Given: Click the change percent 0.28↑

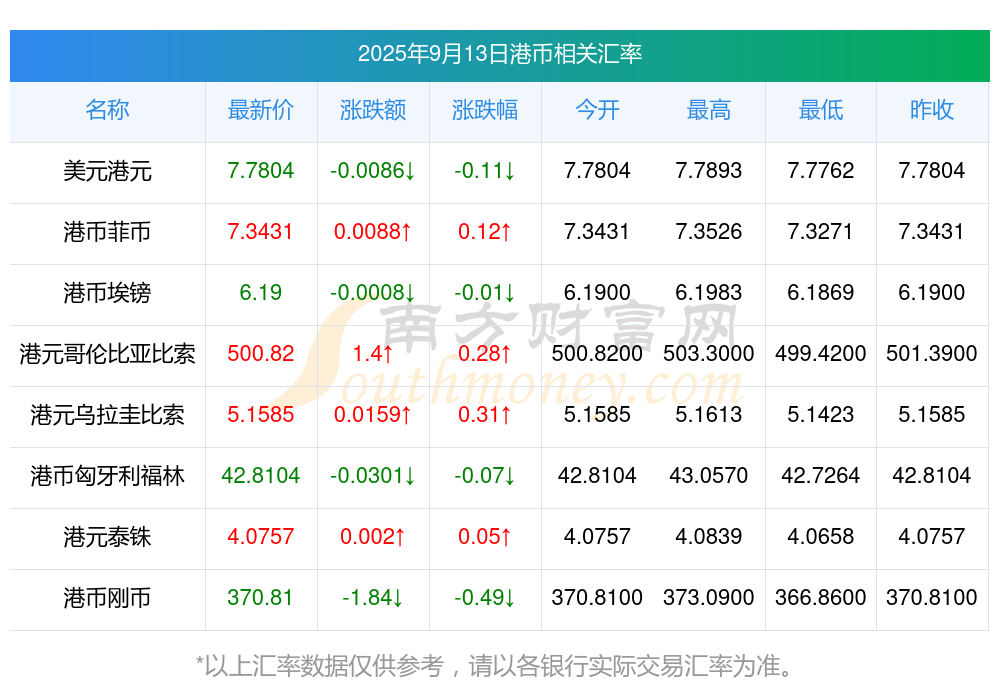Looking at the screenshot, I should click(x=485, y=353).
